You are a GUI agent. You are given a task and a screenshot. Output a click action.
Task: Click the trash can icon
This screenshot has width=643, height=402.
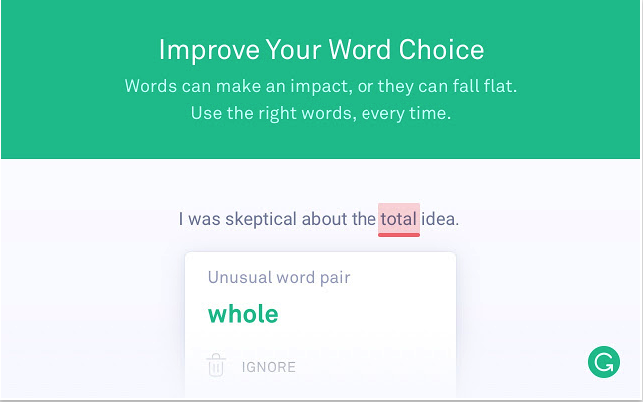pyautogui.click(x=216, y=366)
